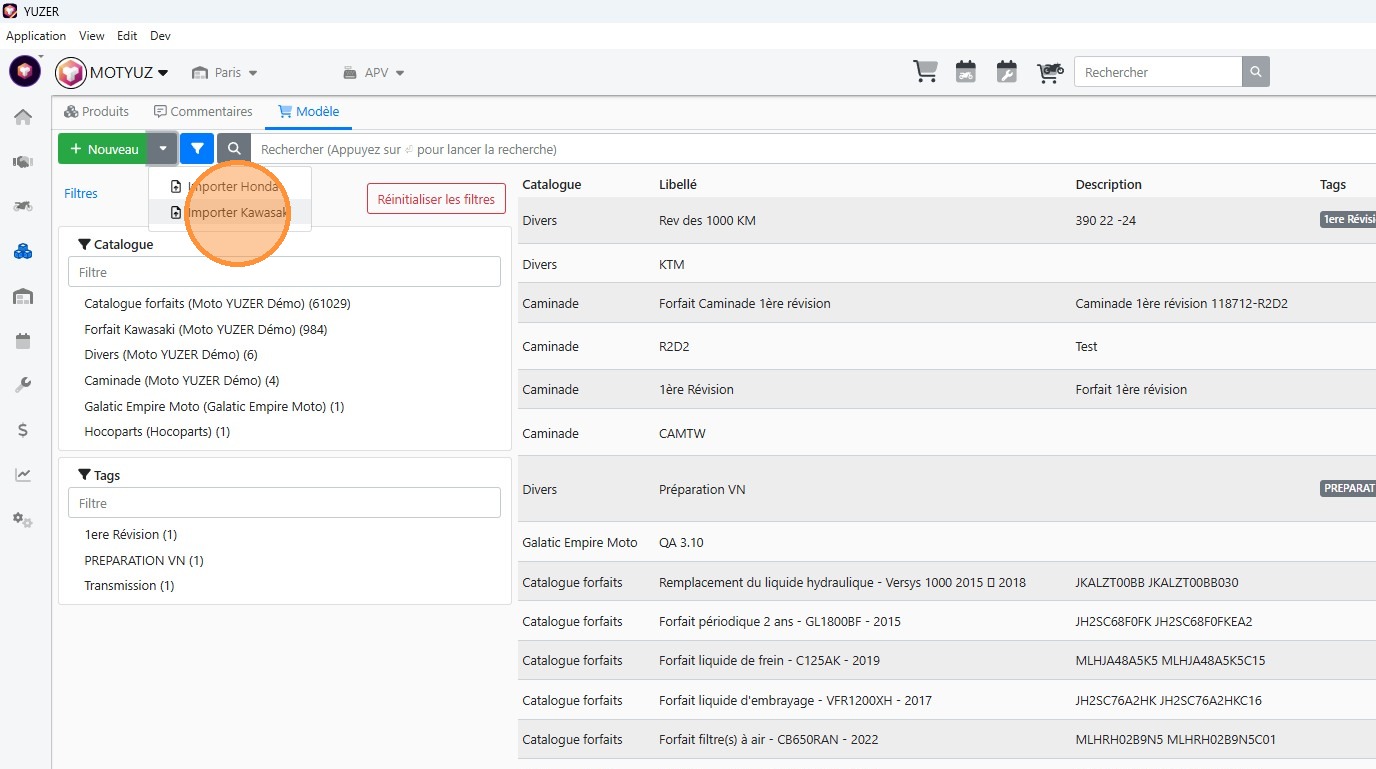Viewport: 1376px width, 769px height.
Task: Open settings gears in left sidebar
Action: point(23,520)
